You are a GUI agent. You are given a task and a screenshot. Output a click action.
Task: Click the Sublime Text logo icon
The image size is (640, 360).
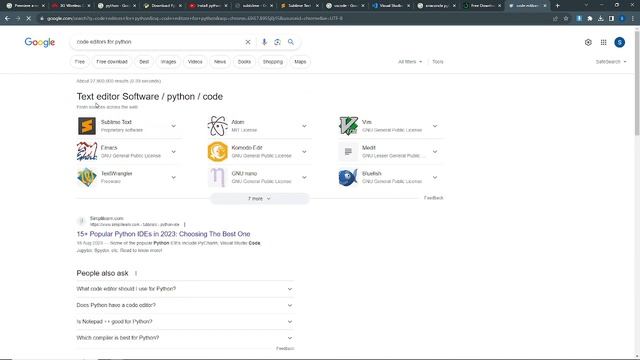coord(87,126)
